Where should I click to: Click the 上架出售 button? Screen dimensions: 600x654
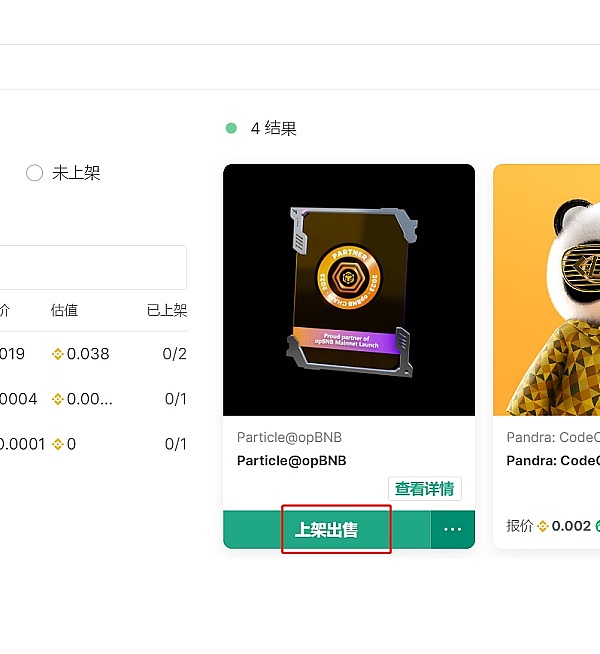[326, 530]
